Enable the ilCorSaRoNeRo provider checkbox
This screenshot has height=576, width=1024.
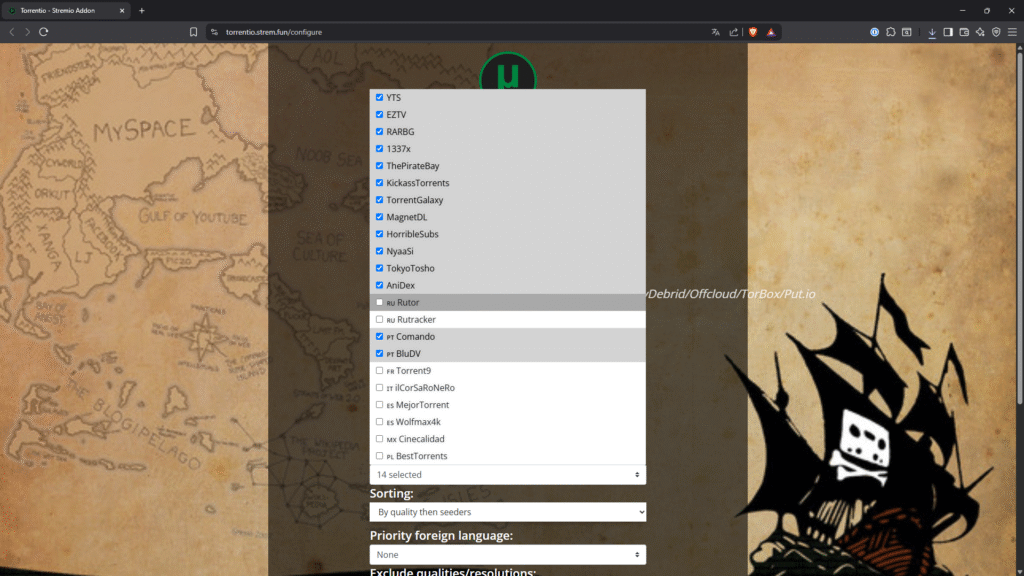coord(379,387)
